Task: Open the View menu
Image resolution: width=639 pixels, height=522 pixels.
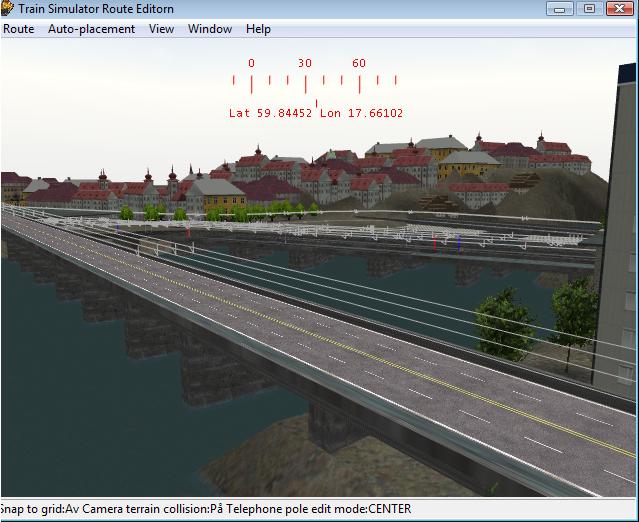Action: pyautogui.click(x=161, y=29)
